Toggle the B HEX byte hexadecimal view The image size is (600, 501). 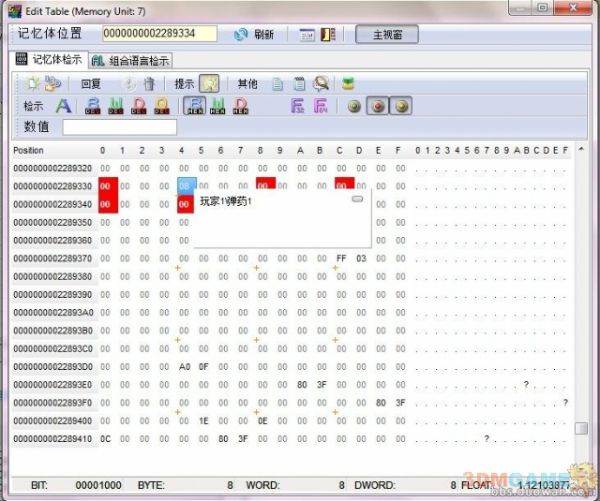196,105
